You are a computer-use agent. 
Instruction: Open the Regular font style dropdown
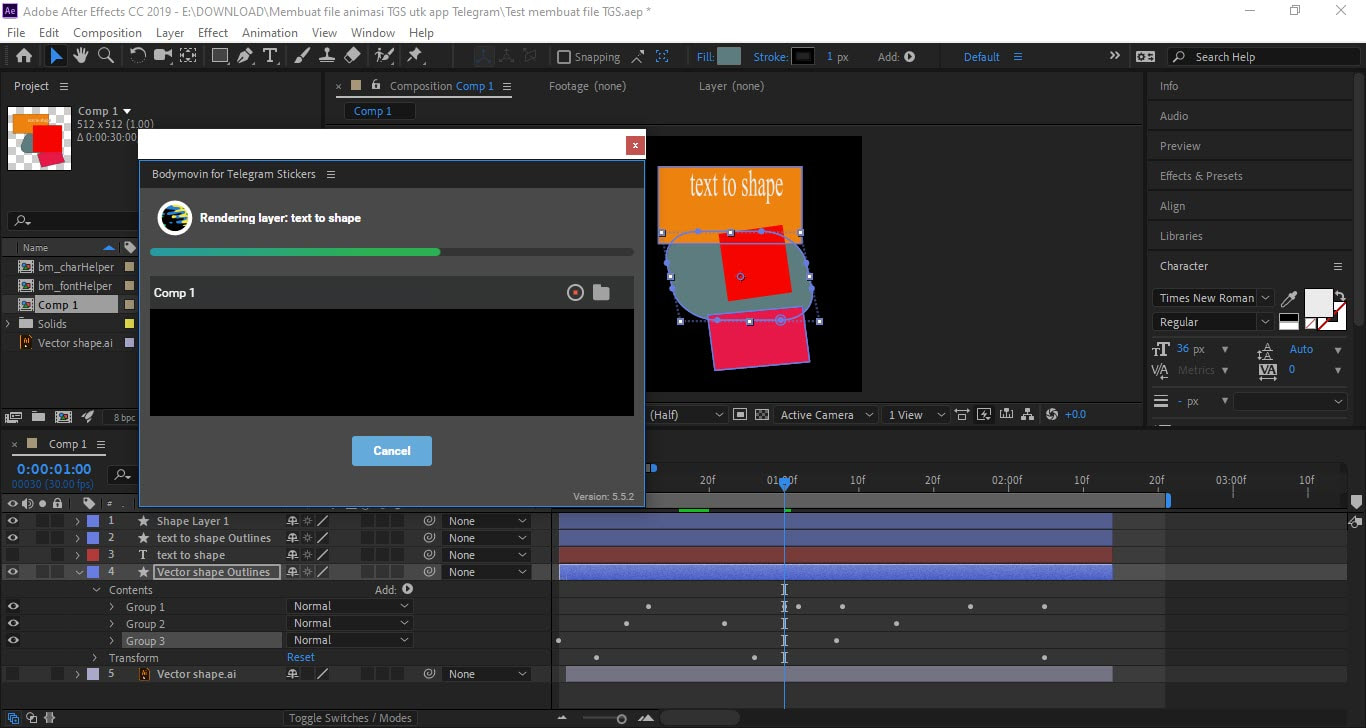point(1213,322)
